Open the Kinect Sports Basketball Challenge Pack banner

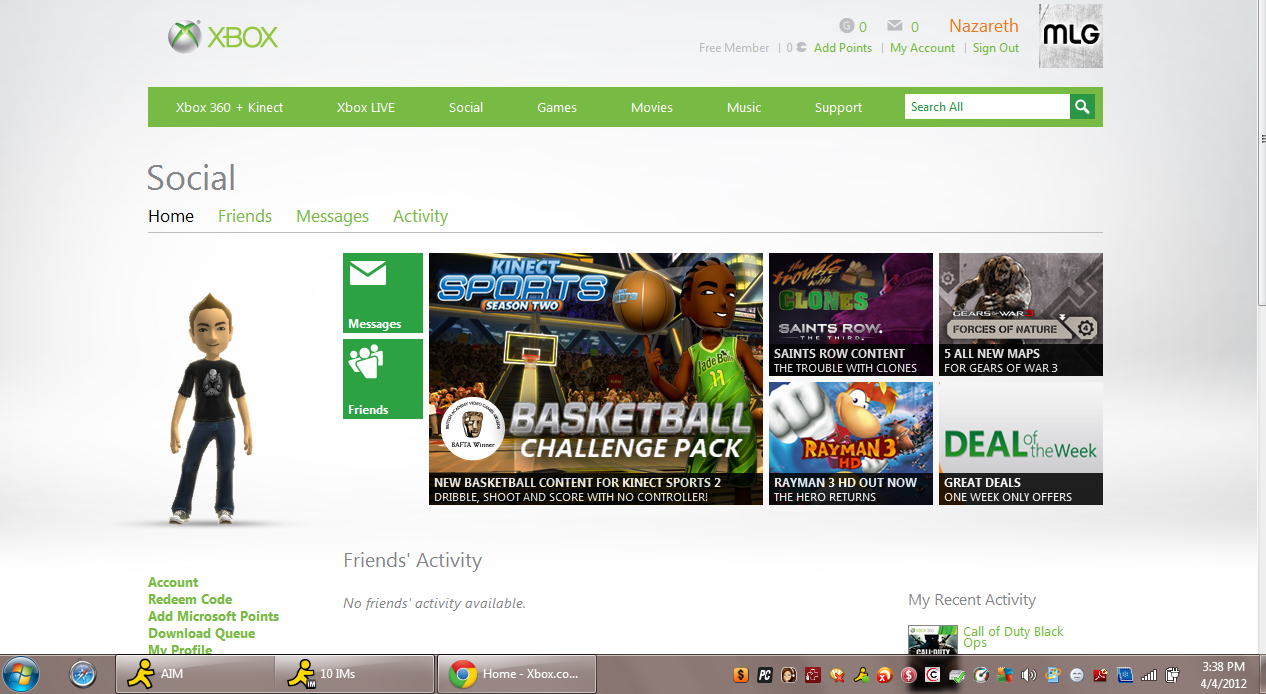coord(596,379)
